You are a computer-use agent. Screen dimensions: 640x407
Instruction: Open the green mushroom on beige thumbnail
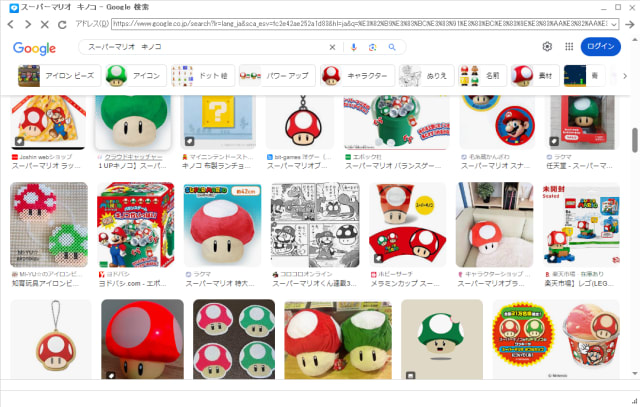click(442, 339)
